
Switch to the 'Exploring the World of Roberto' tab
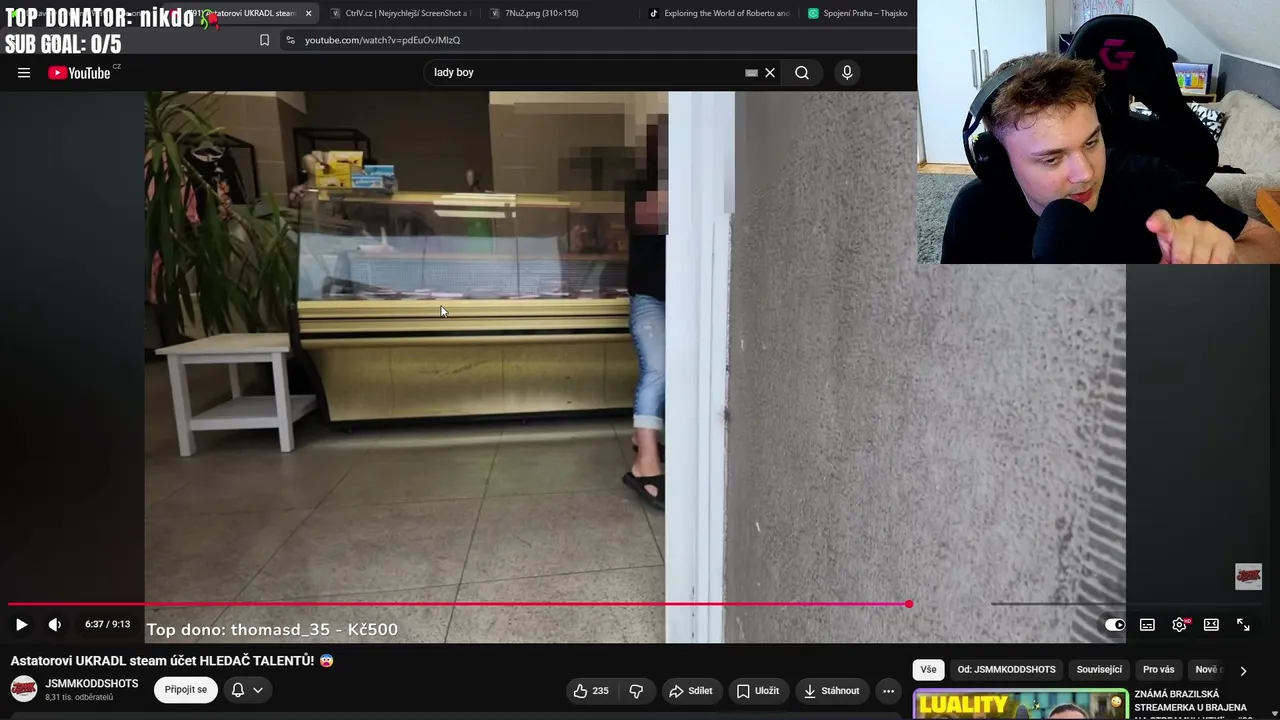point(720,13)
